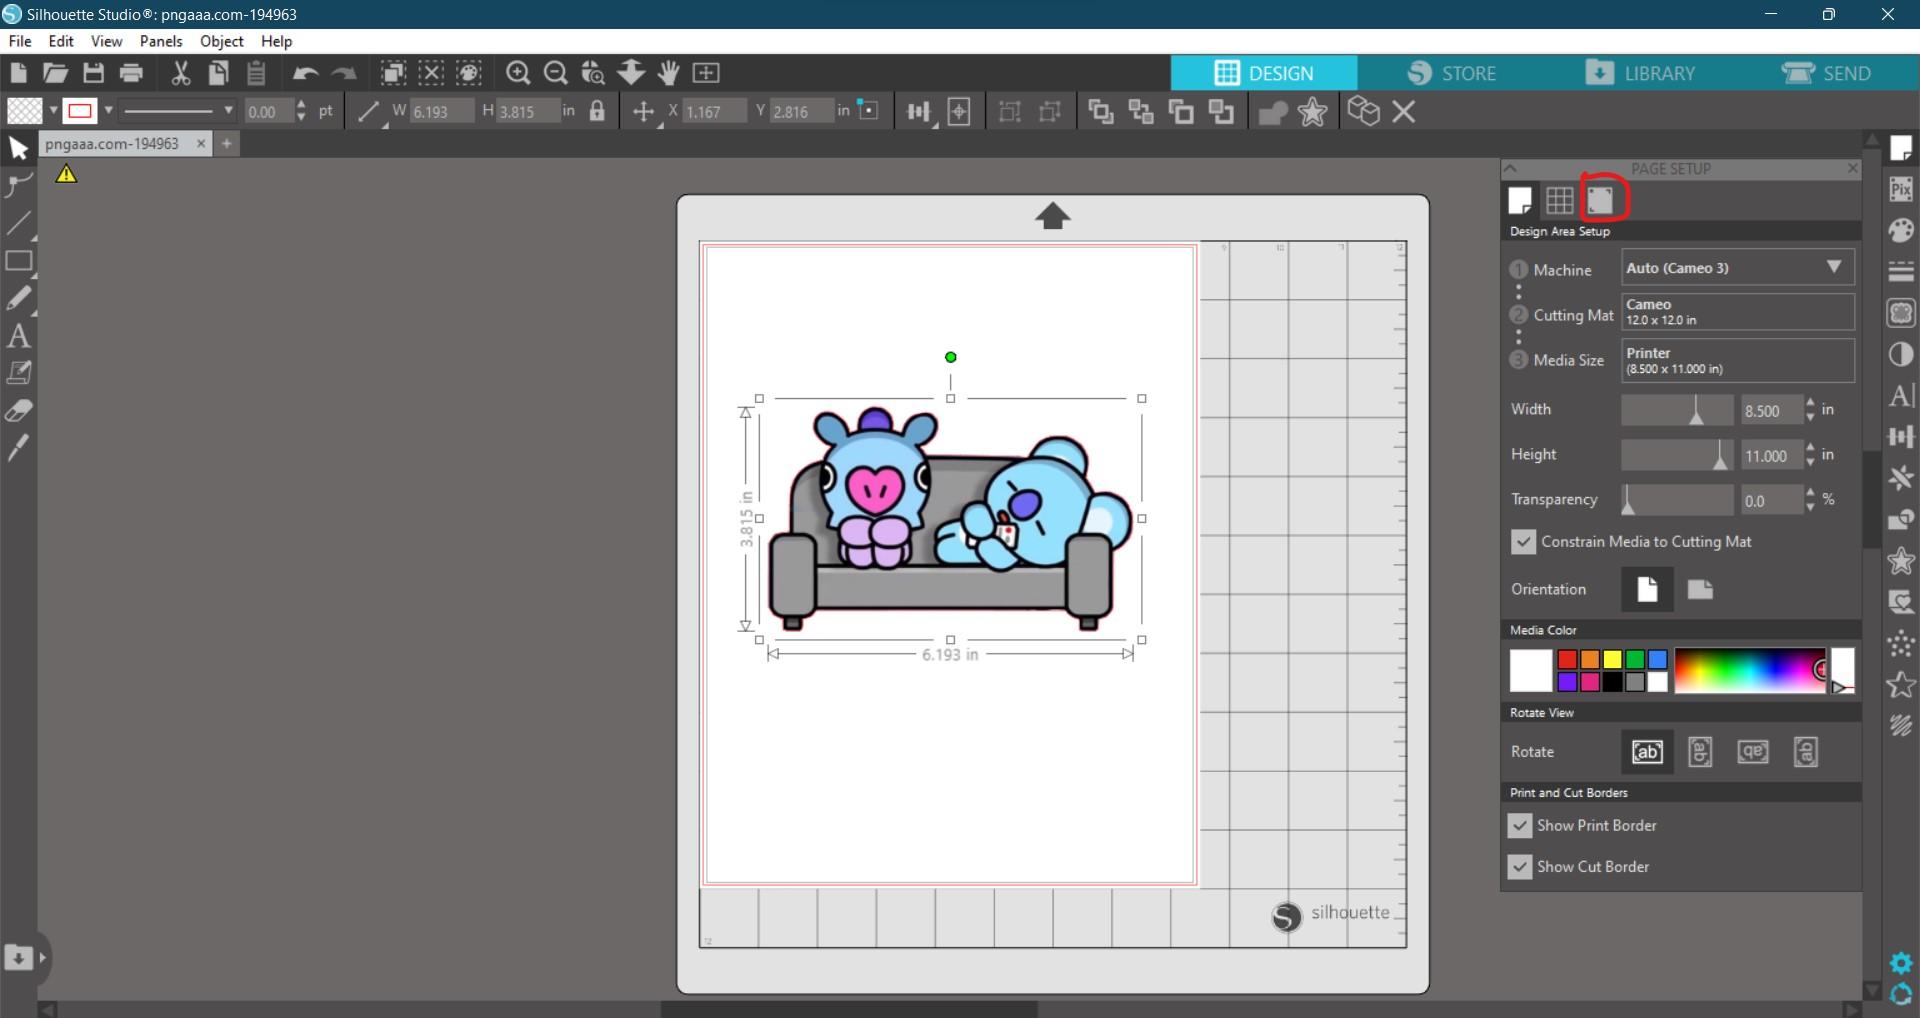
Task: Select the default ab rotate view
Action: 1647,752
